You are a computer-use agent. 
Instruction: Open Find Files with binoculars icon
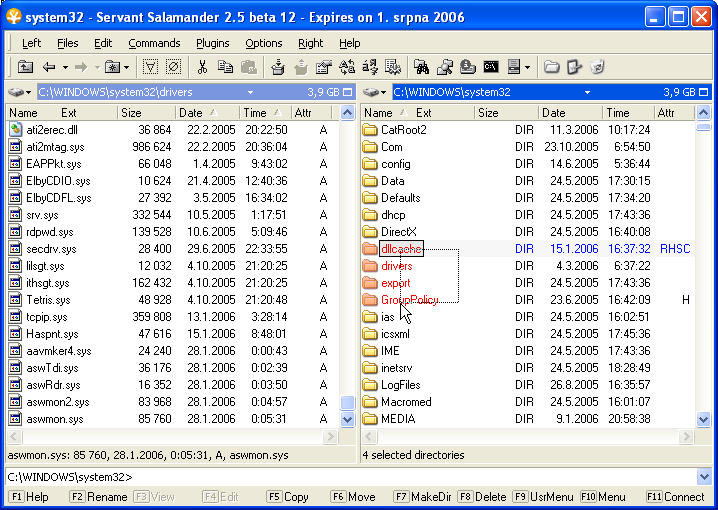point(421,67)
